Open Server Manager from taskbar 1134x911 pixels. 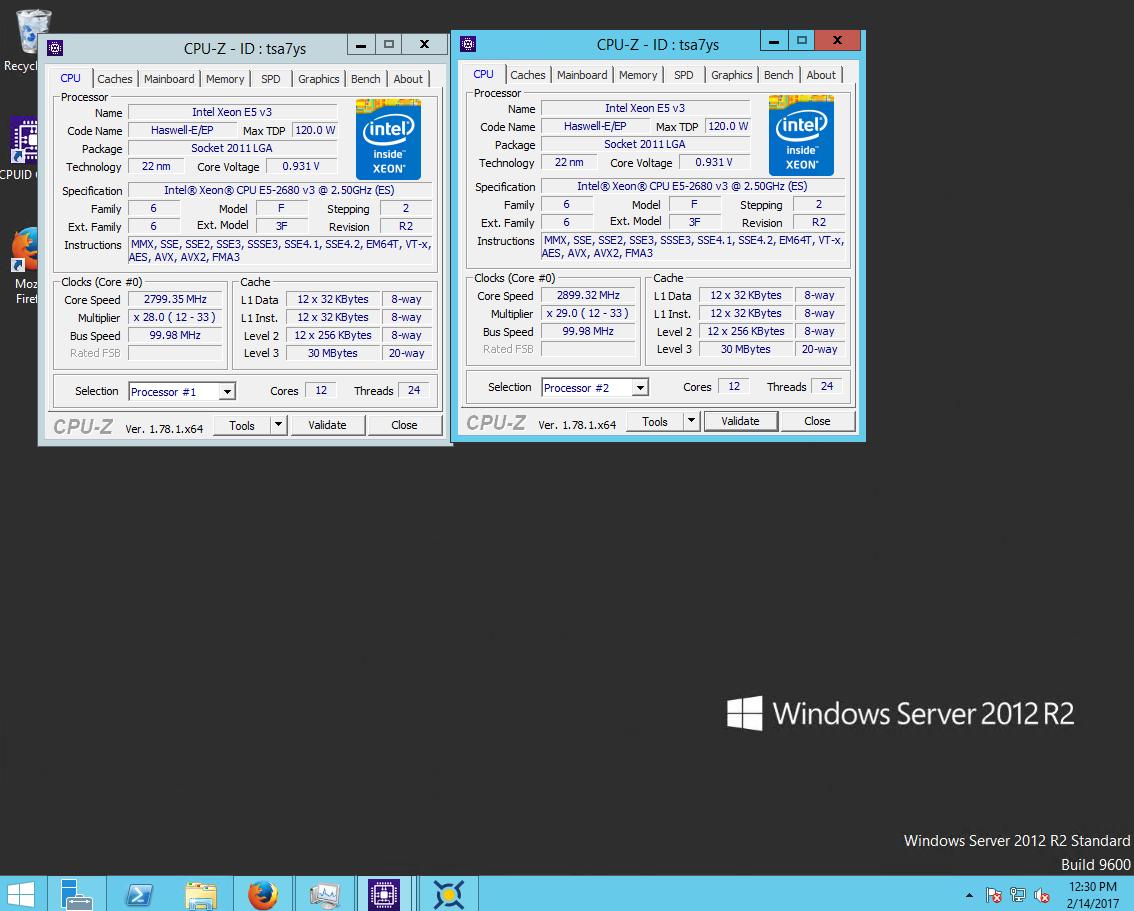pos(76,894)
